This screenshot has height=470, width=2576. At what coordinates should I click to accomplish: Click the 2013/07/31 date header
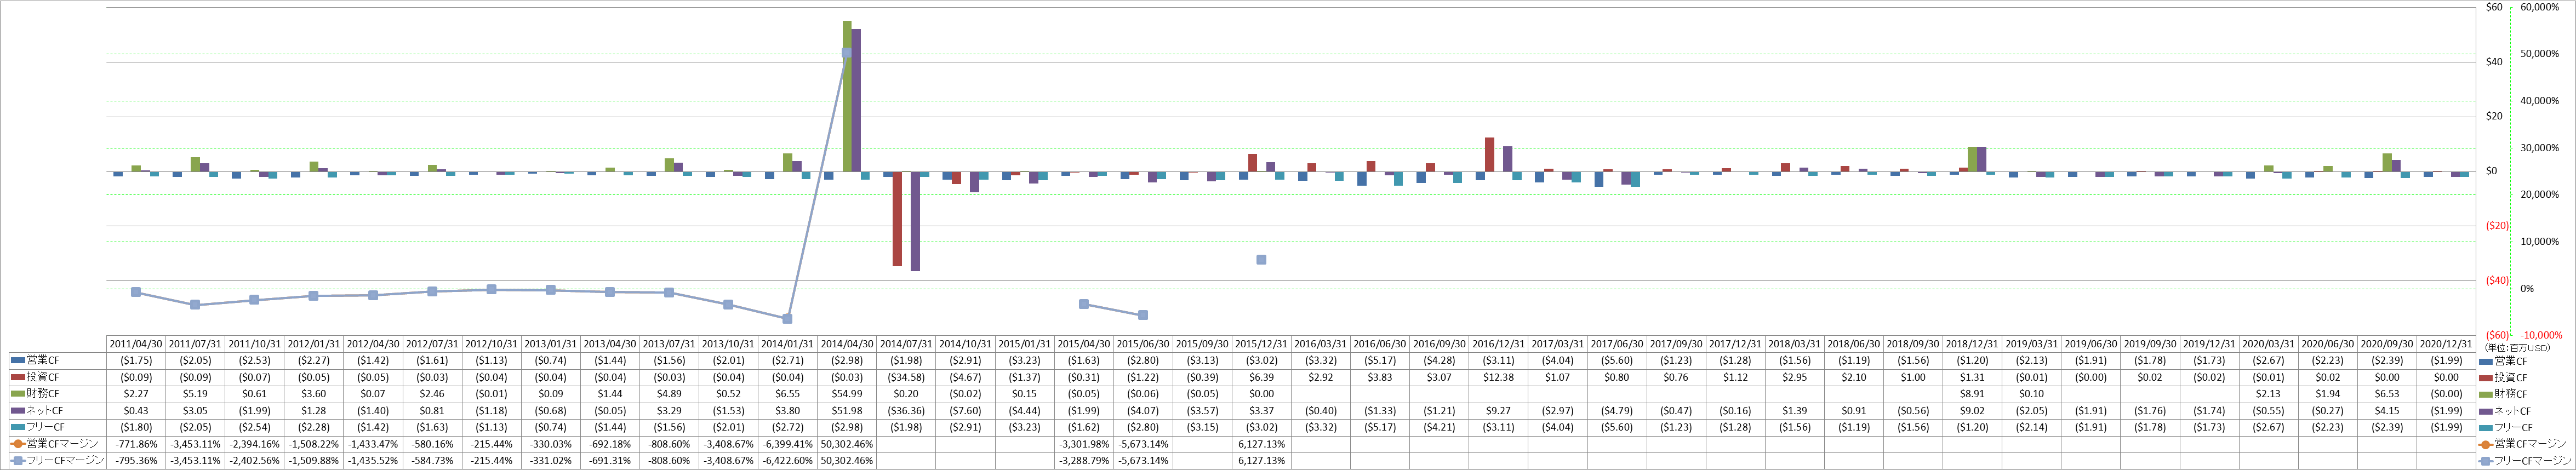click(669, 344)
